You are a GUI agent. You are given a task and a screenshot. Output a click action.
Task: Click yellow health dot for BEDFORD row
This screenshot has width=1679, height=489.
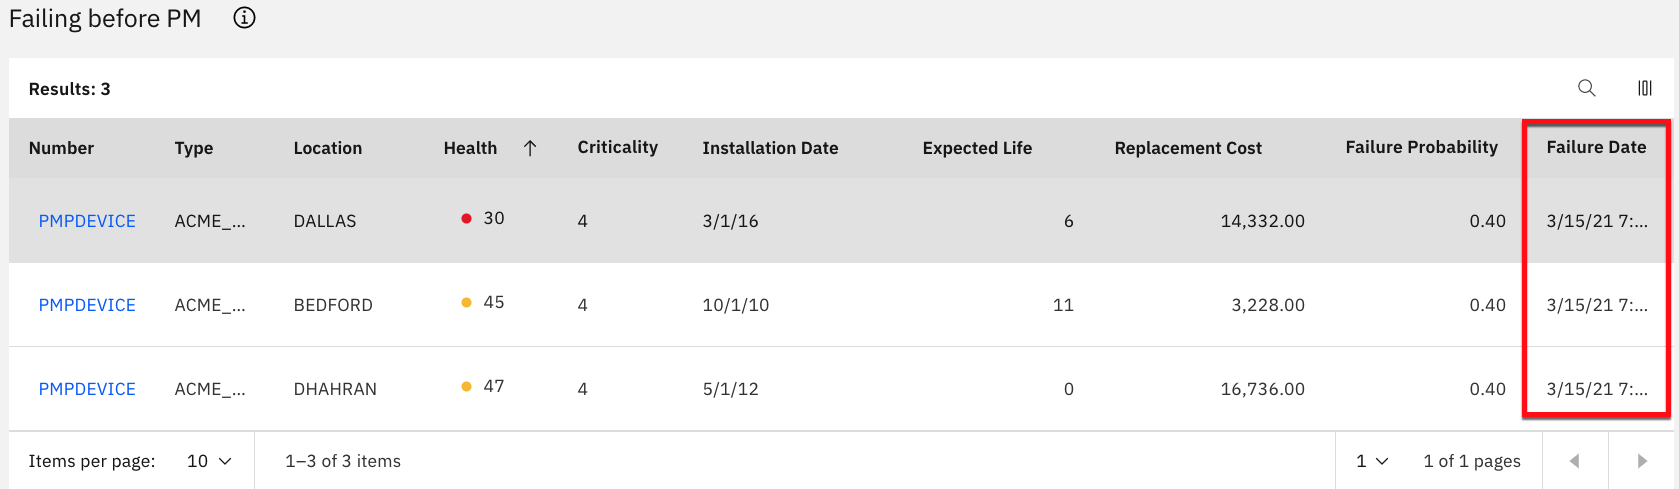pos(466,302)
